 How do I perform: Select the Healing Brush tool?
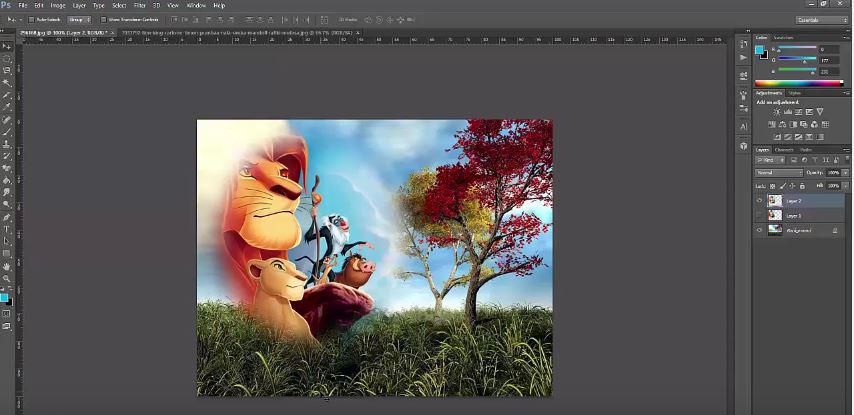pos(7,120)
